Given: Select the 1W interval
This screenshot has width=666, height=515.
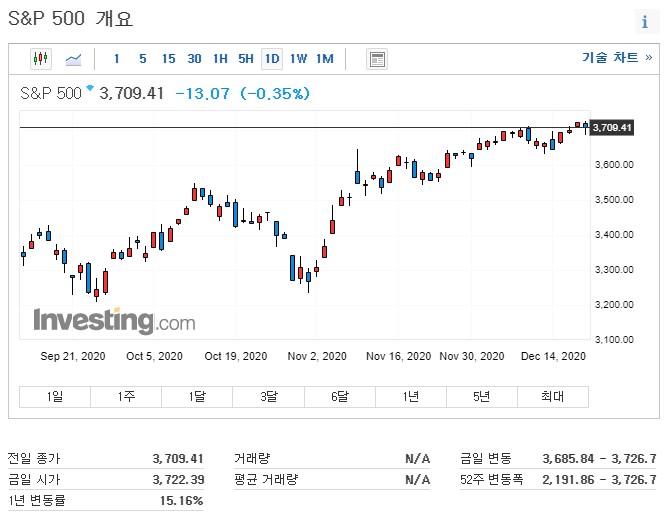Looking at the screenshot, I should point(298,59).
